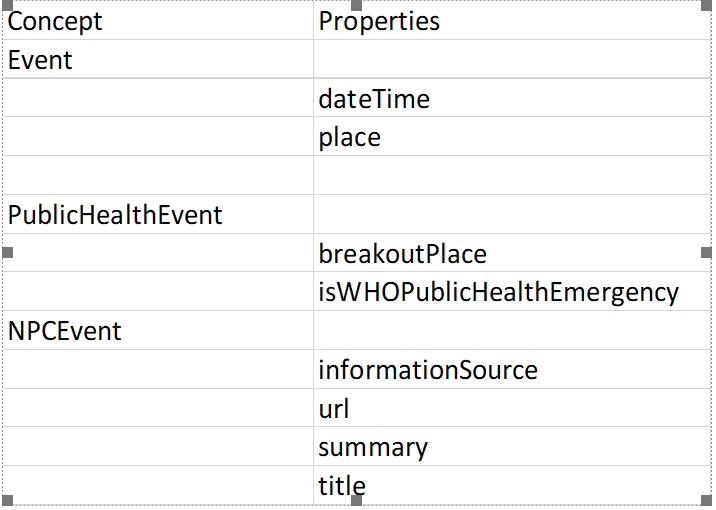Click the empty Properties cell beside "Event"
Screen dimensions: 716x510
pyautogui.click(x=510, y=60)
